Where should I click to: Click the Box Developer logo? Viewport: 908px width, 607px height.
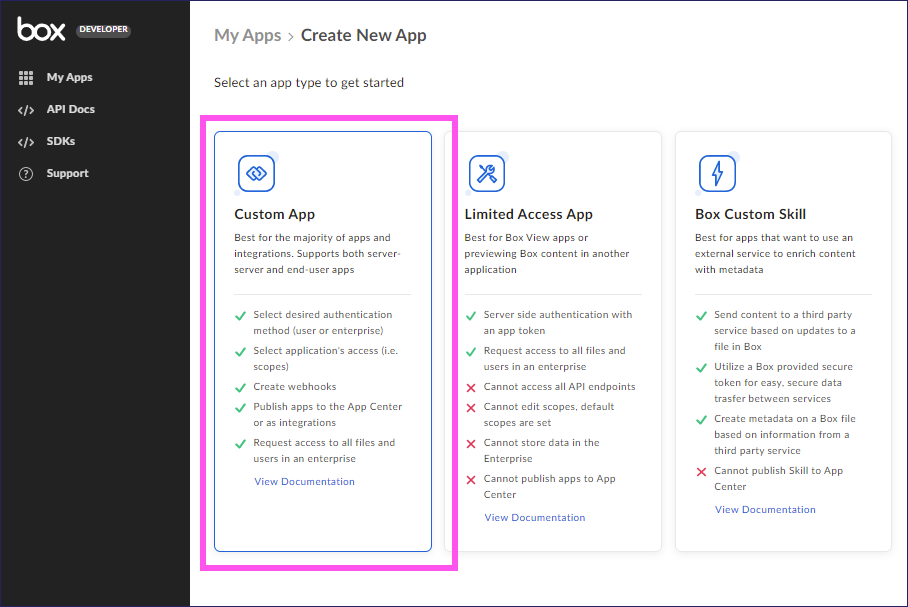pyautogui.click(x=42, y=29)
